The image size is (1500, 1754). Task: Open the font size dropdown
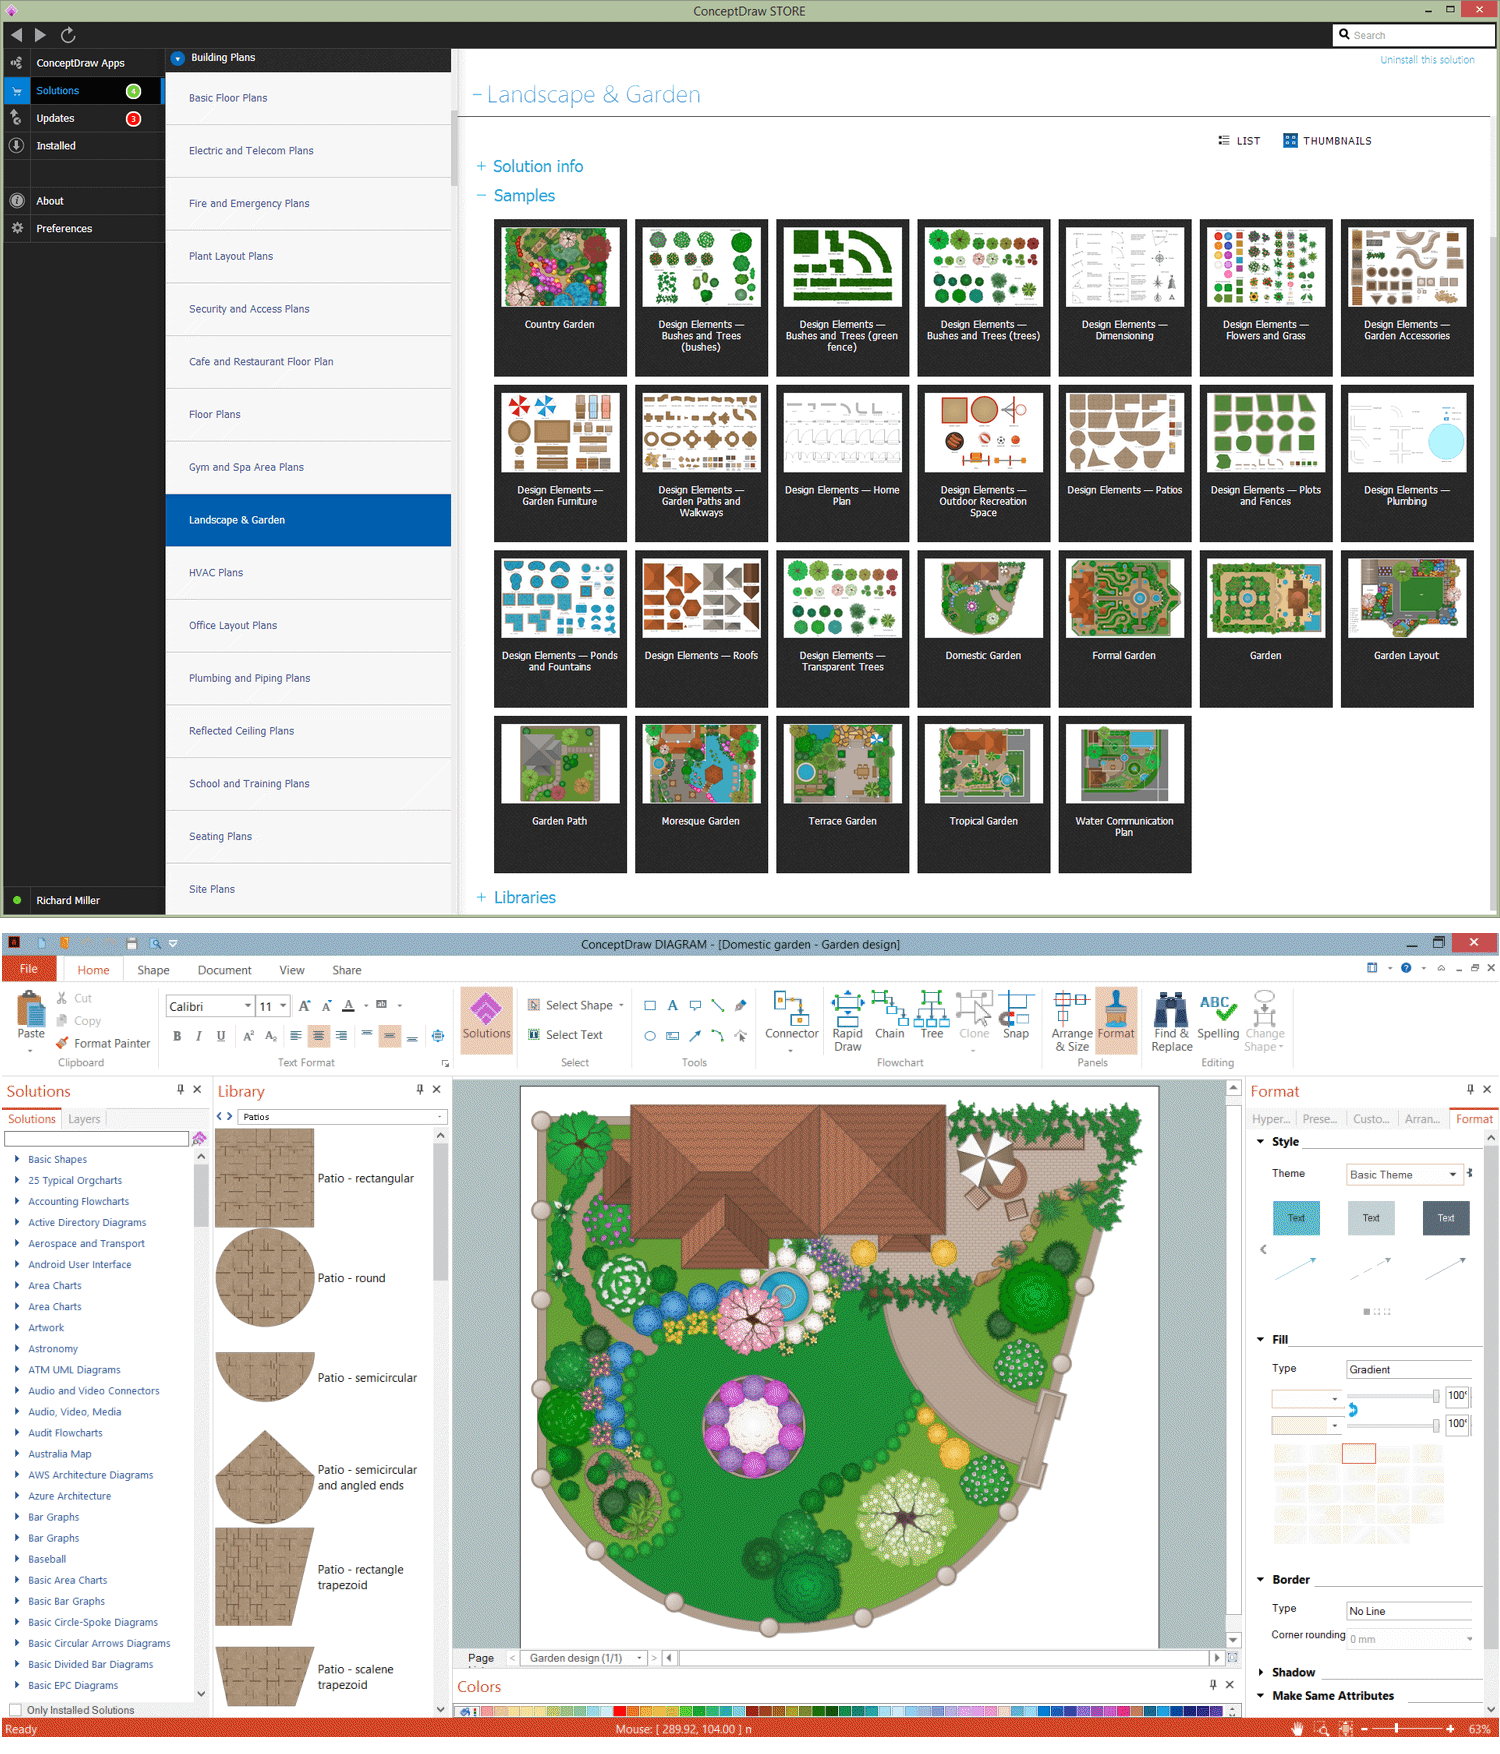point(283,1006)
